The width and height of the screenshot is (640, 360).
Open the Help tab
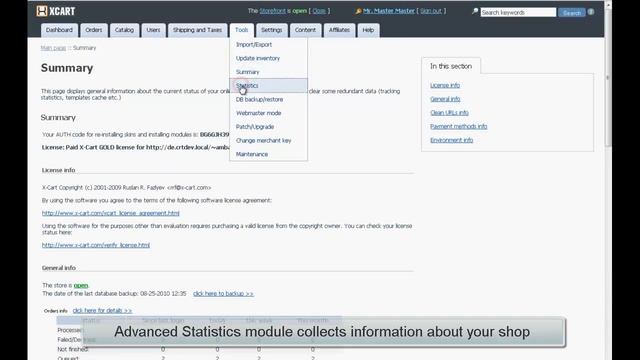[x=368, y=30]
